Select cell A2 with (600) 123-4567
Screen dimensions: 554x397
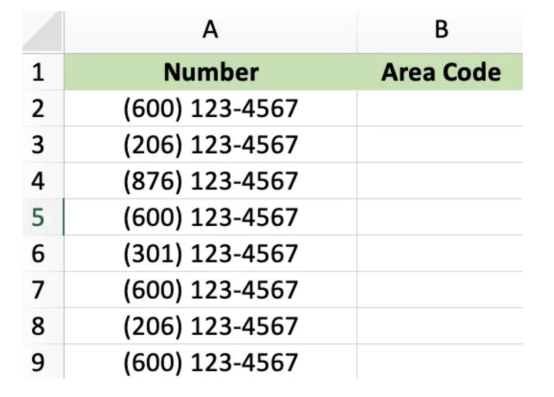click(211, 108)
